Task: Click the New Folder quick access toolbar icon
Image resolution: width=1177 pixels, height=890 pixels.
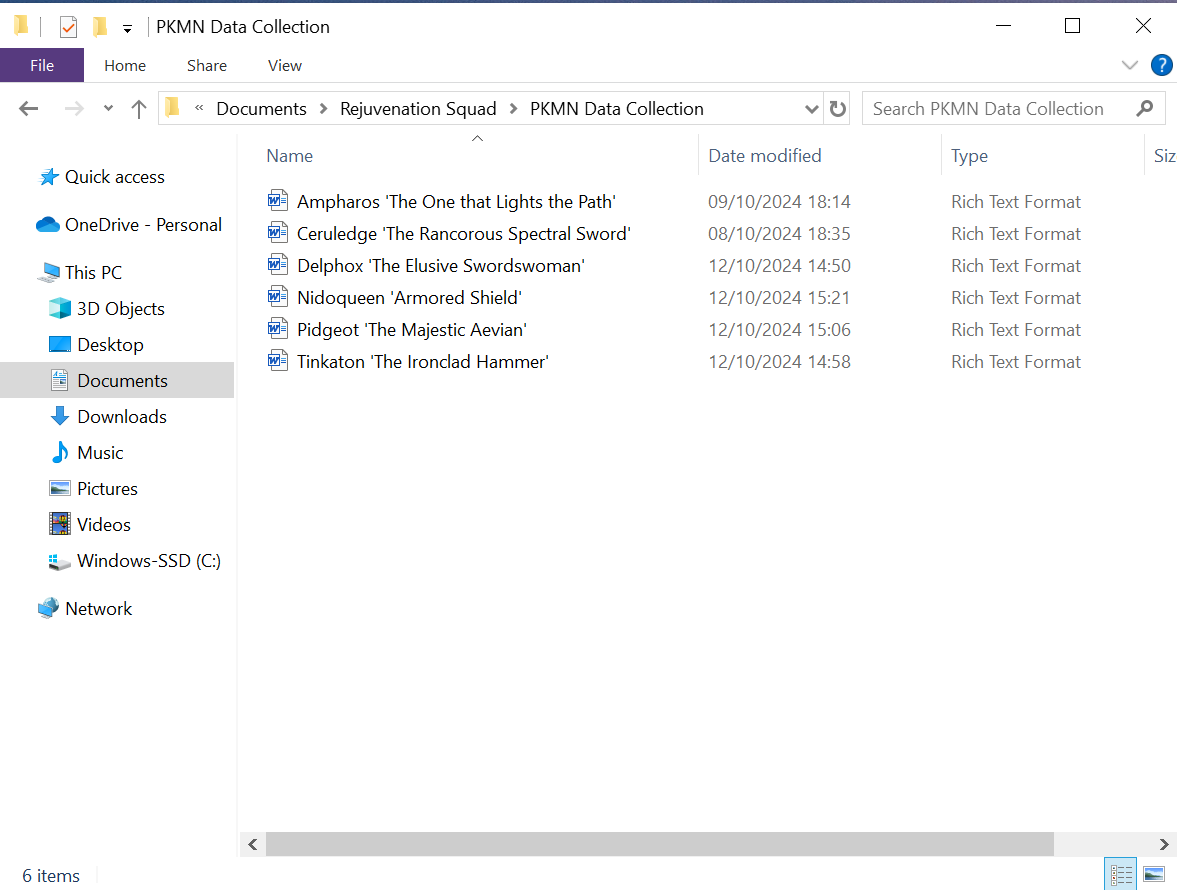Action: (x=99, y=27)
